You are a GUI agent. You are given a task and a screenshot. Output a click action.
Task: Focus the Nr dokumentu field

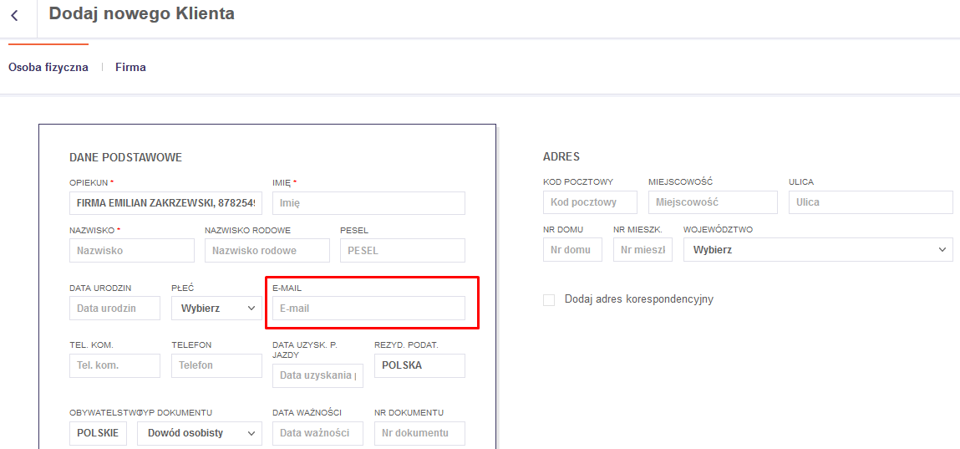(x=419, y=433)
